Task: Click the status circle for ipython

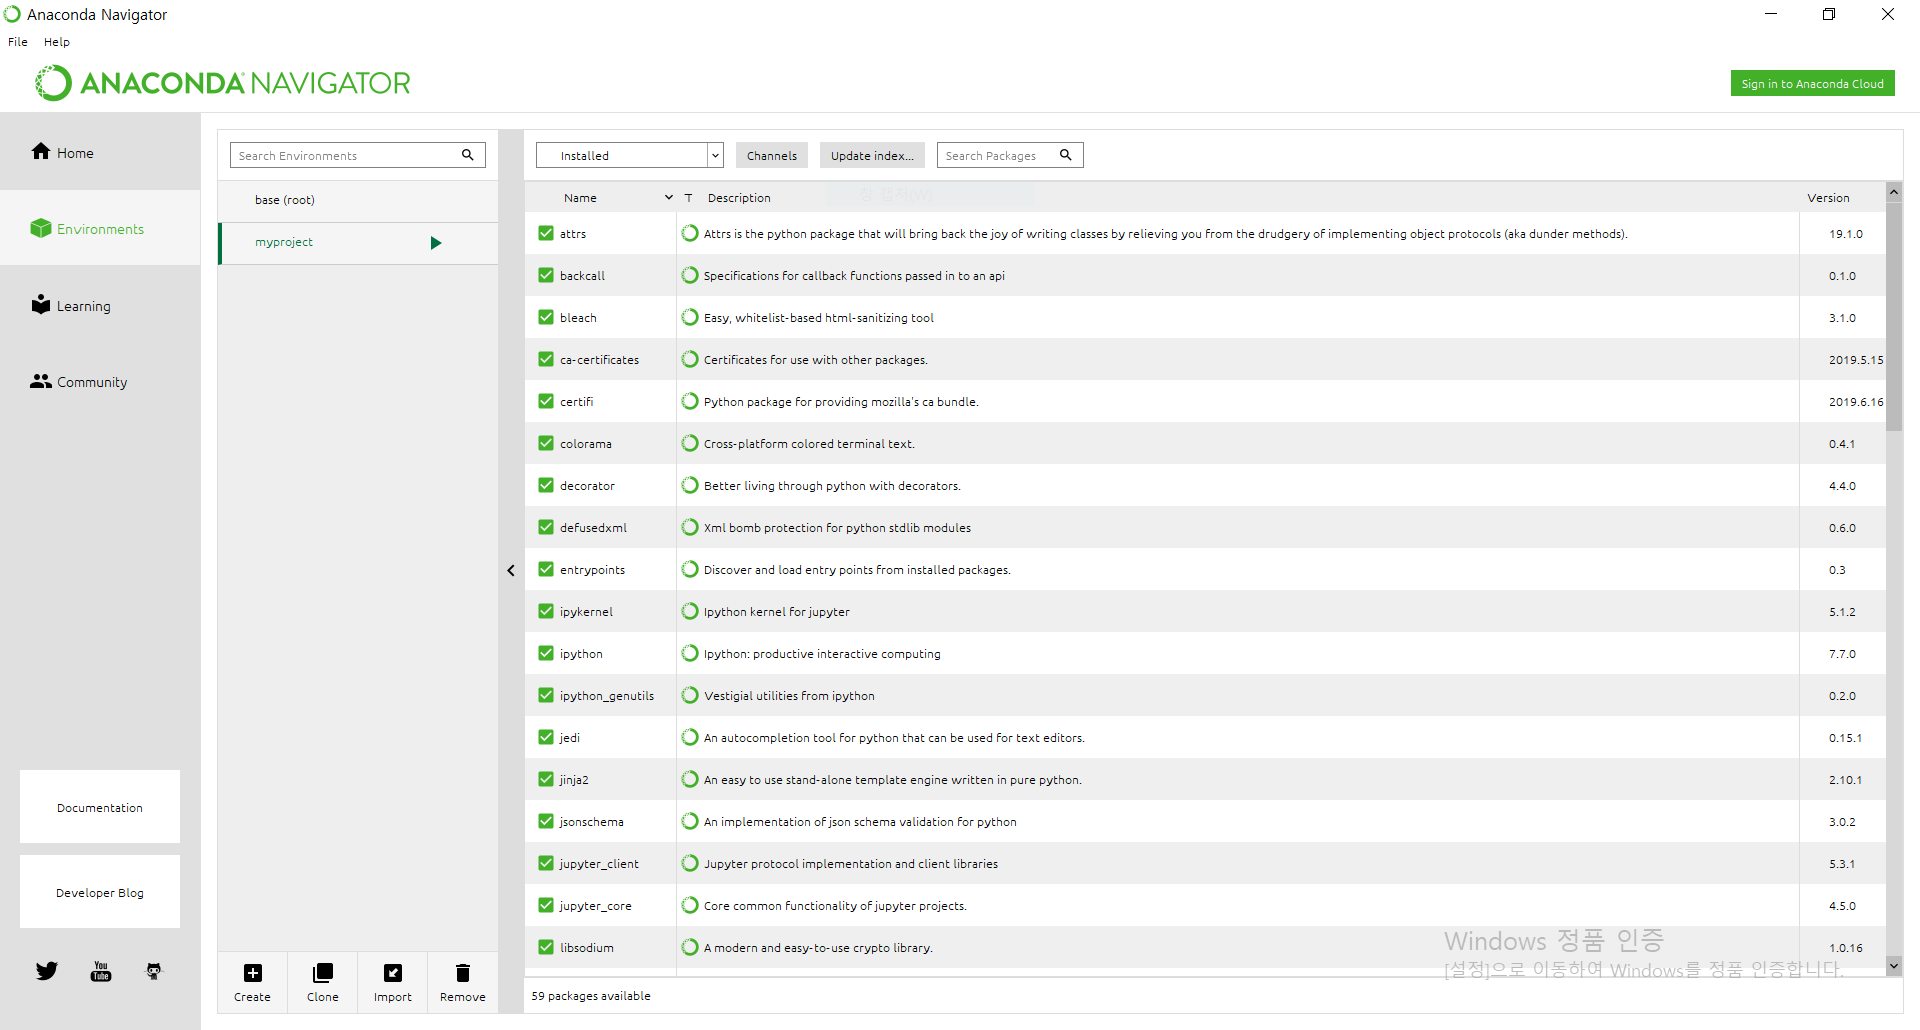Action: (690, 653)
